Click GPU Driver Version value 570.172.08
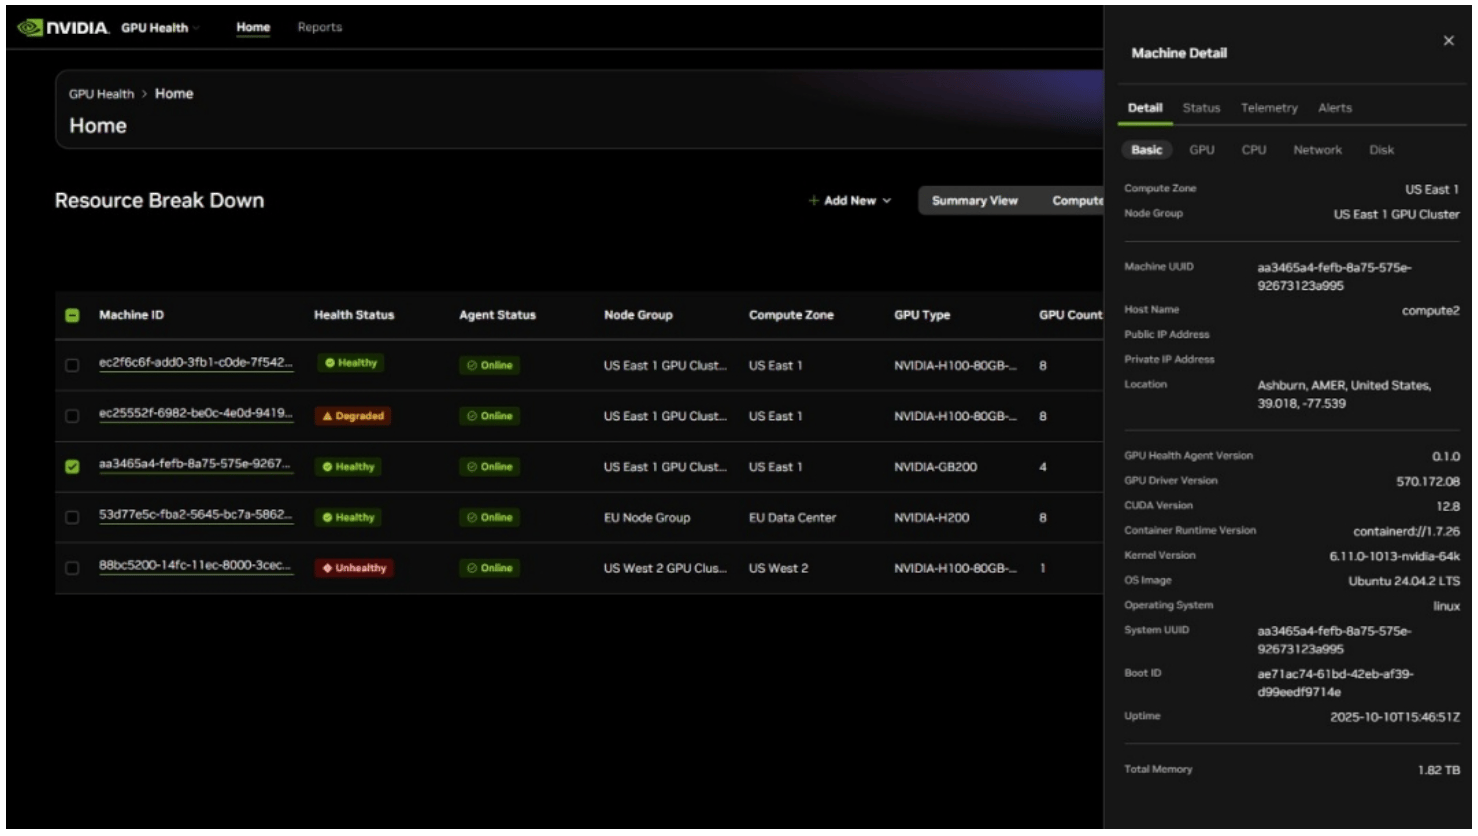The width and height of the screenshot is (1478, 836). (1428, 481)
